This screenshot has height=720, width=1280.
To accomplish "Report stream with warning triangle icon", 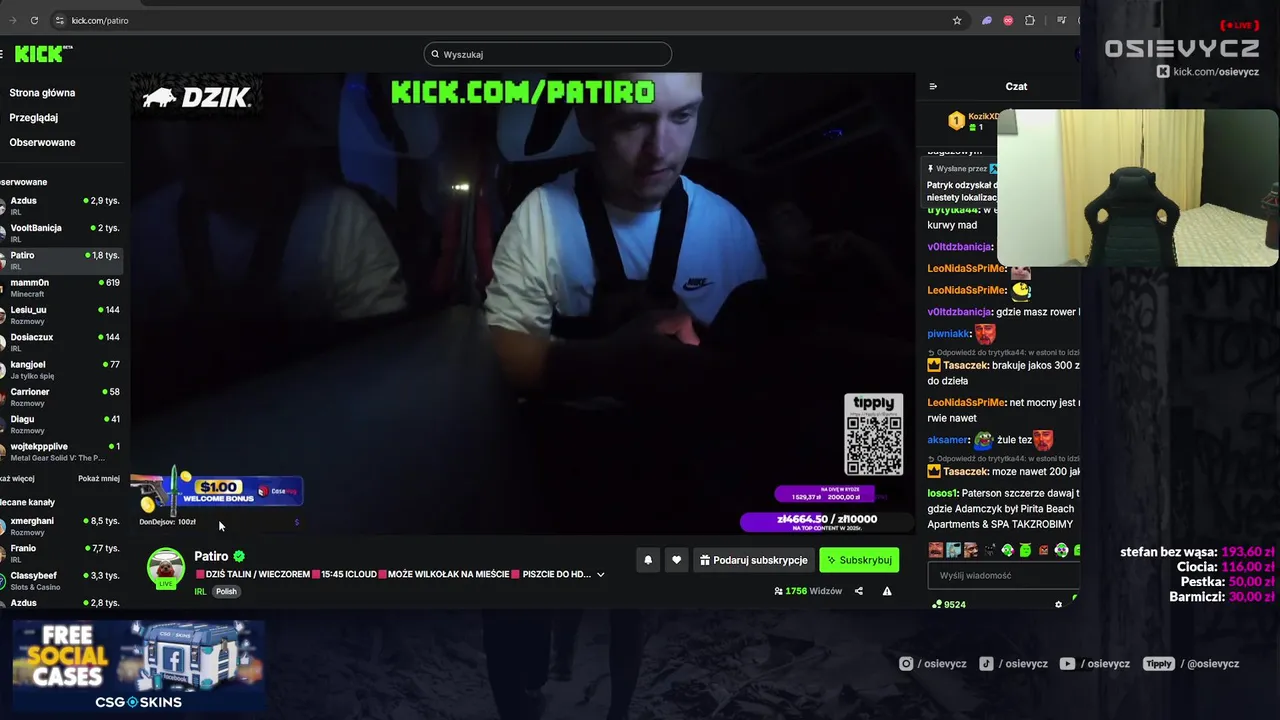I will pyautogui.click(x=887, y=591).
